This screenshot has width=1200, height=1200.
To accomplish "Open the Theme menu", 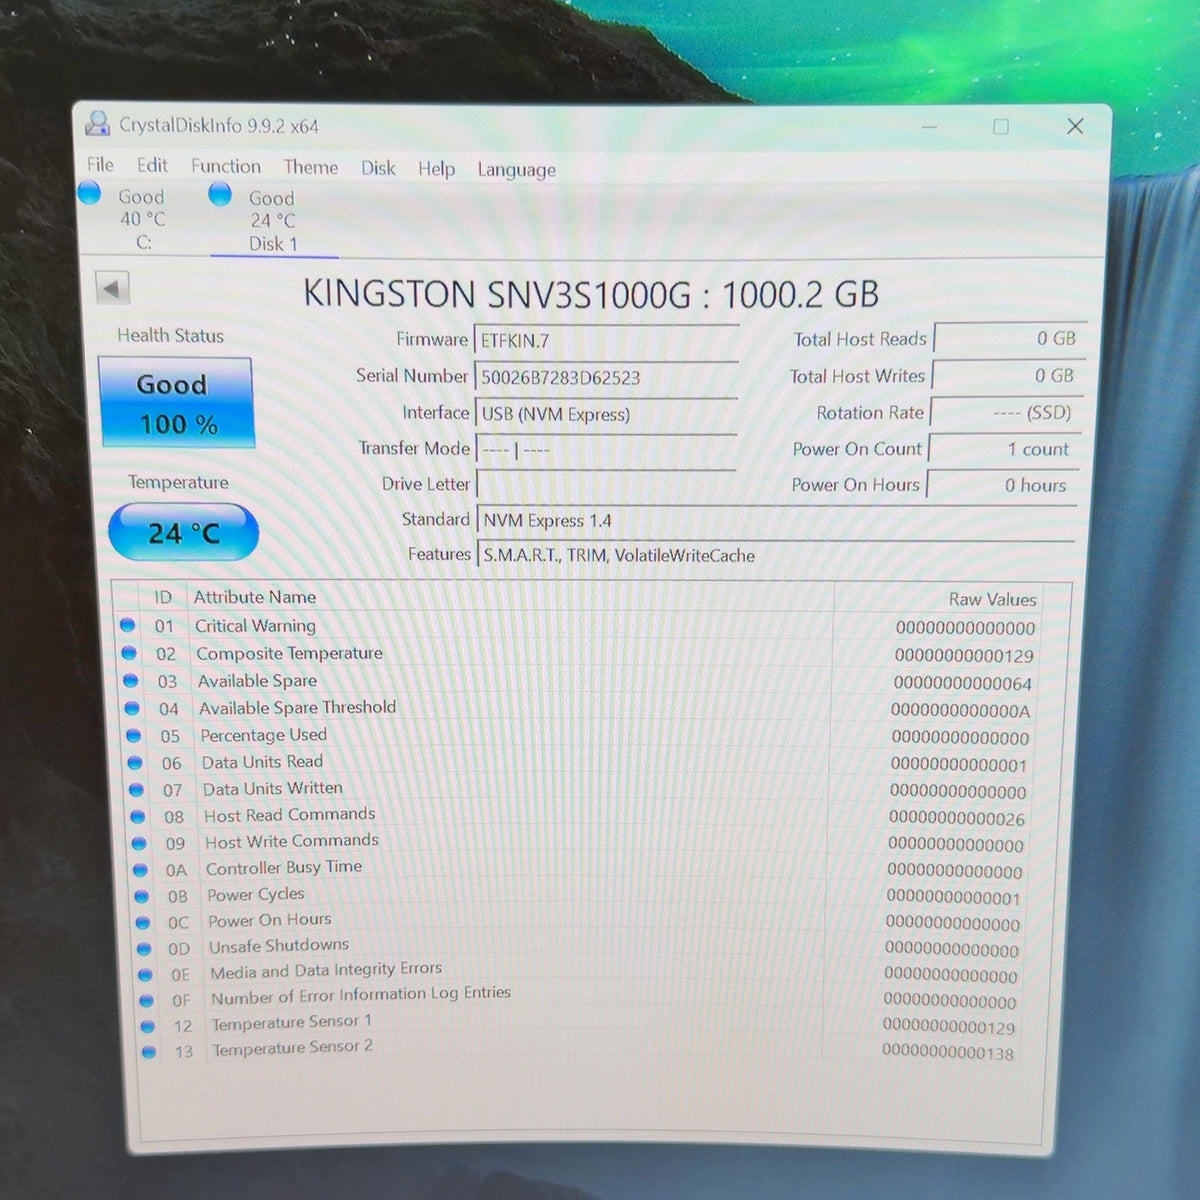I will [x=310, y=168].
